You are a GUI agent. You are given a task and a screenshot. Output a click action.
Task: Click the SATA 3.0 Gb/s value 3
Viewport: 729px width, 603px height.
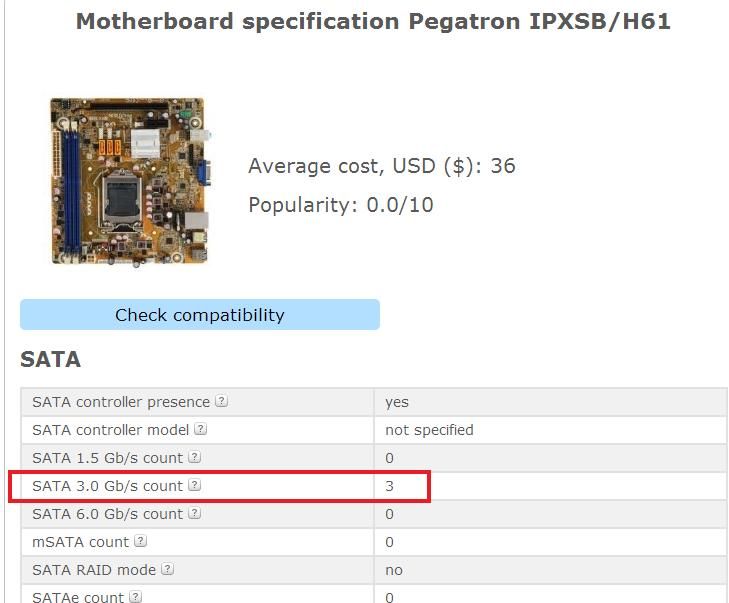(389, 486)
